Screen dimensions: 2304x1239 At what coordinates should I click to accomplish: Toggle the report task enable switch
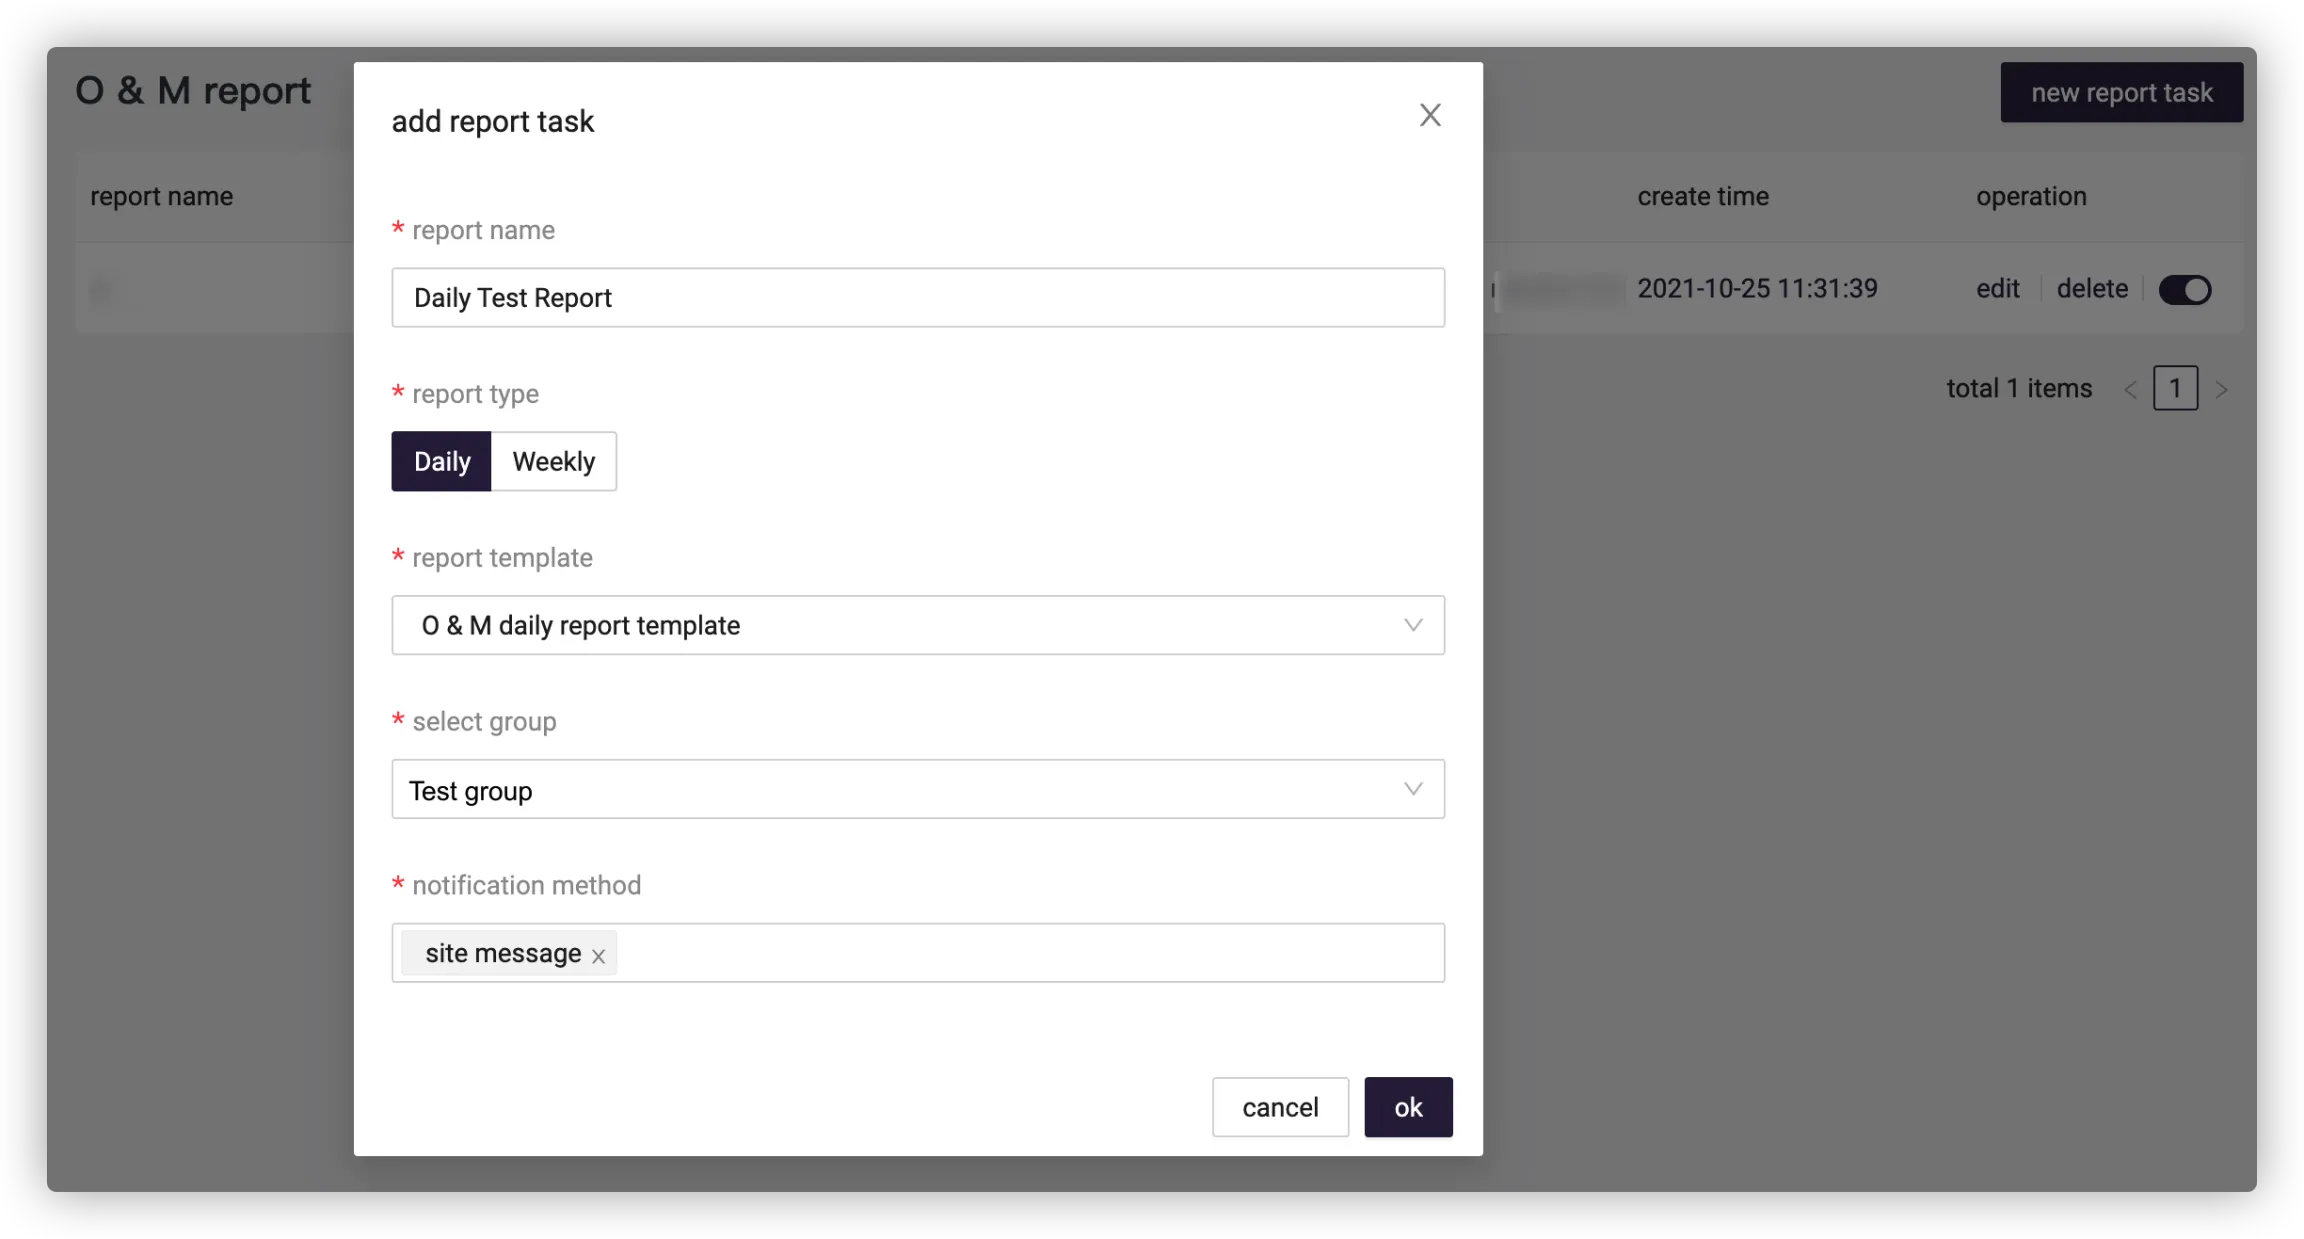[x=2184, y=290]
